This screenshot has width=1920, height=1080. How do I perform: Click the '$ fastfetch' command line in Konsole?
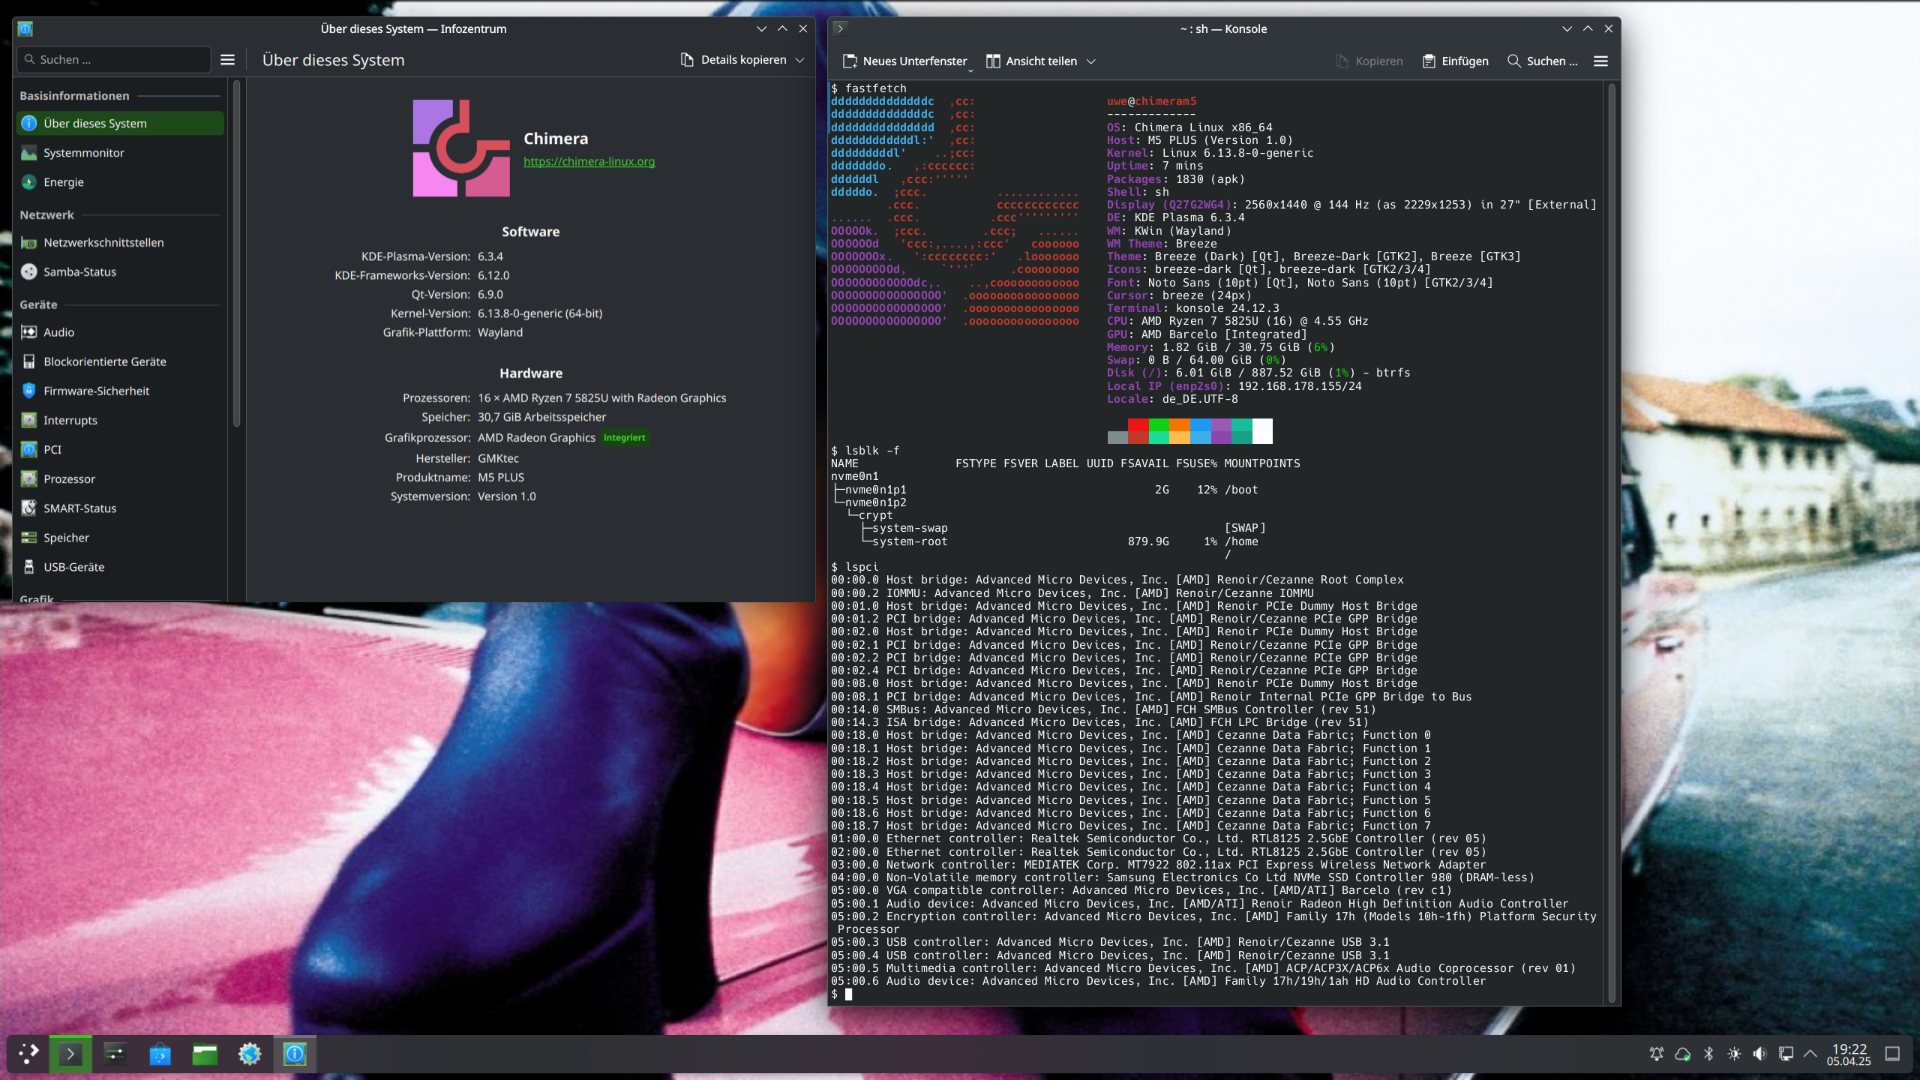[x=868, y=89]
